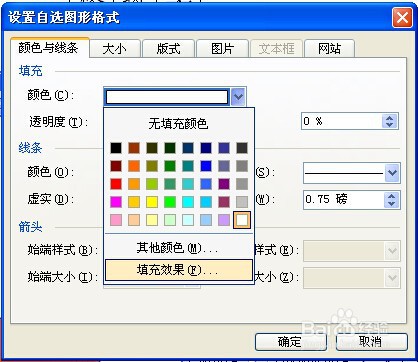Pick the pure blue swatch

(x=206, y=166)
